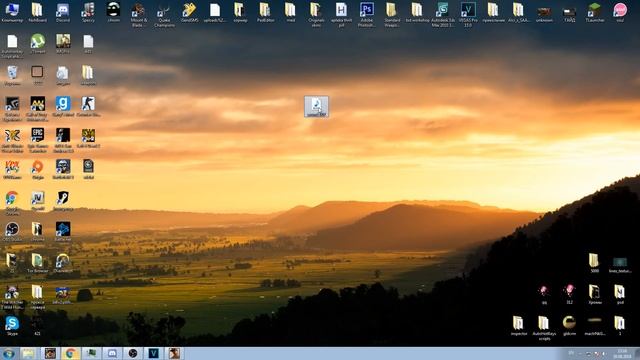Open File Explorer from taskbar
The image size is (640, 360).
point(29,353)
